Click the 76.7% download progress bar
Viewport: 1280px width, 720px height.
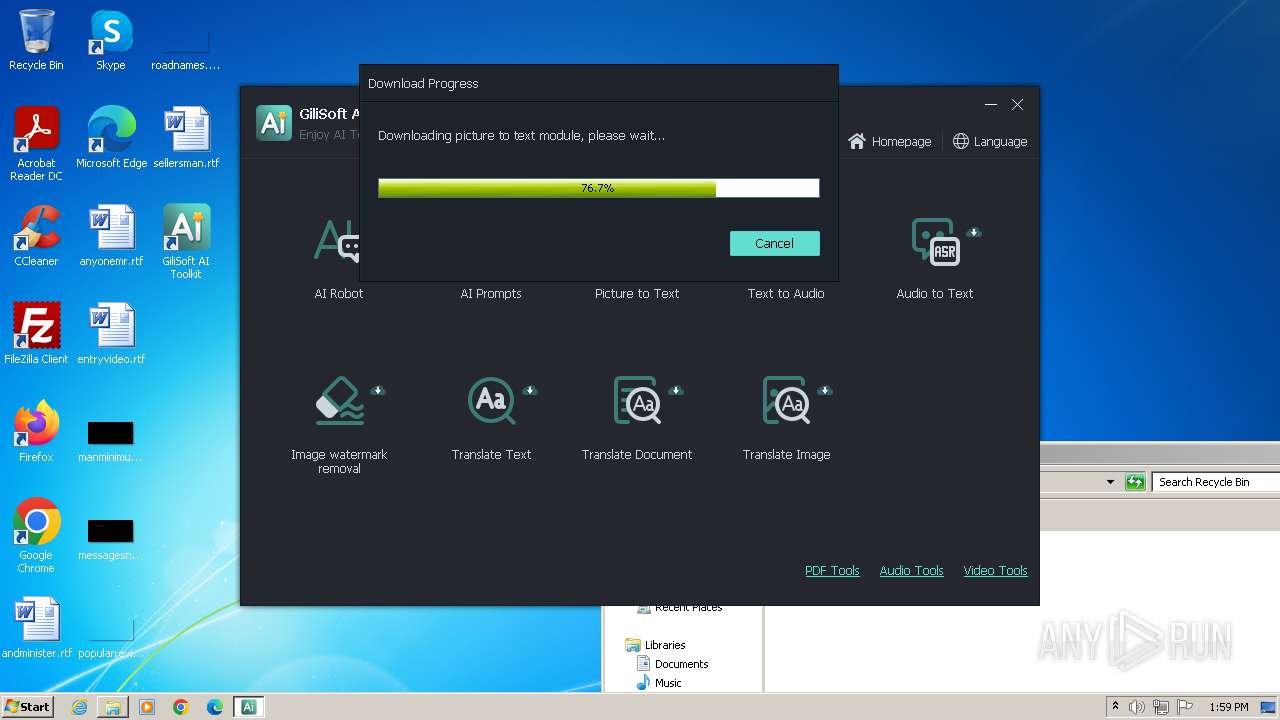tap(598, 188)
